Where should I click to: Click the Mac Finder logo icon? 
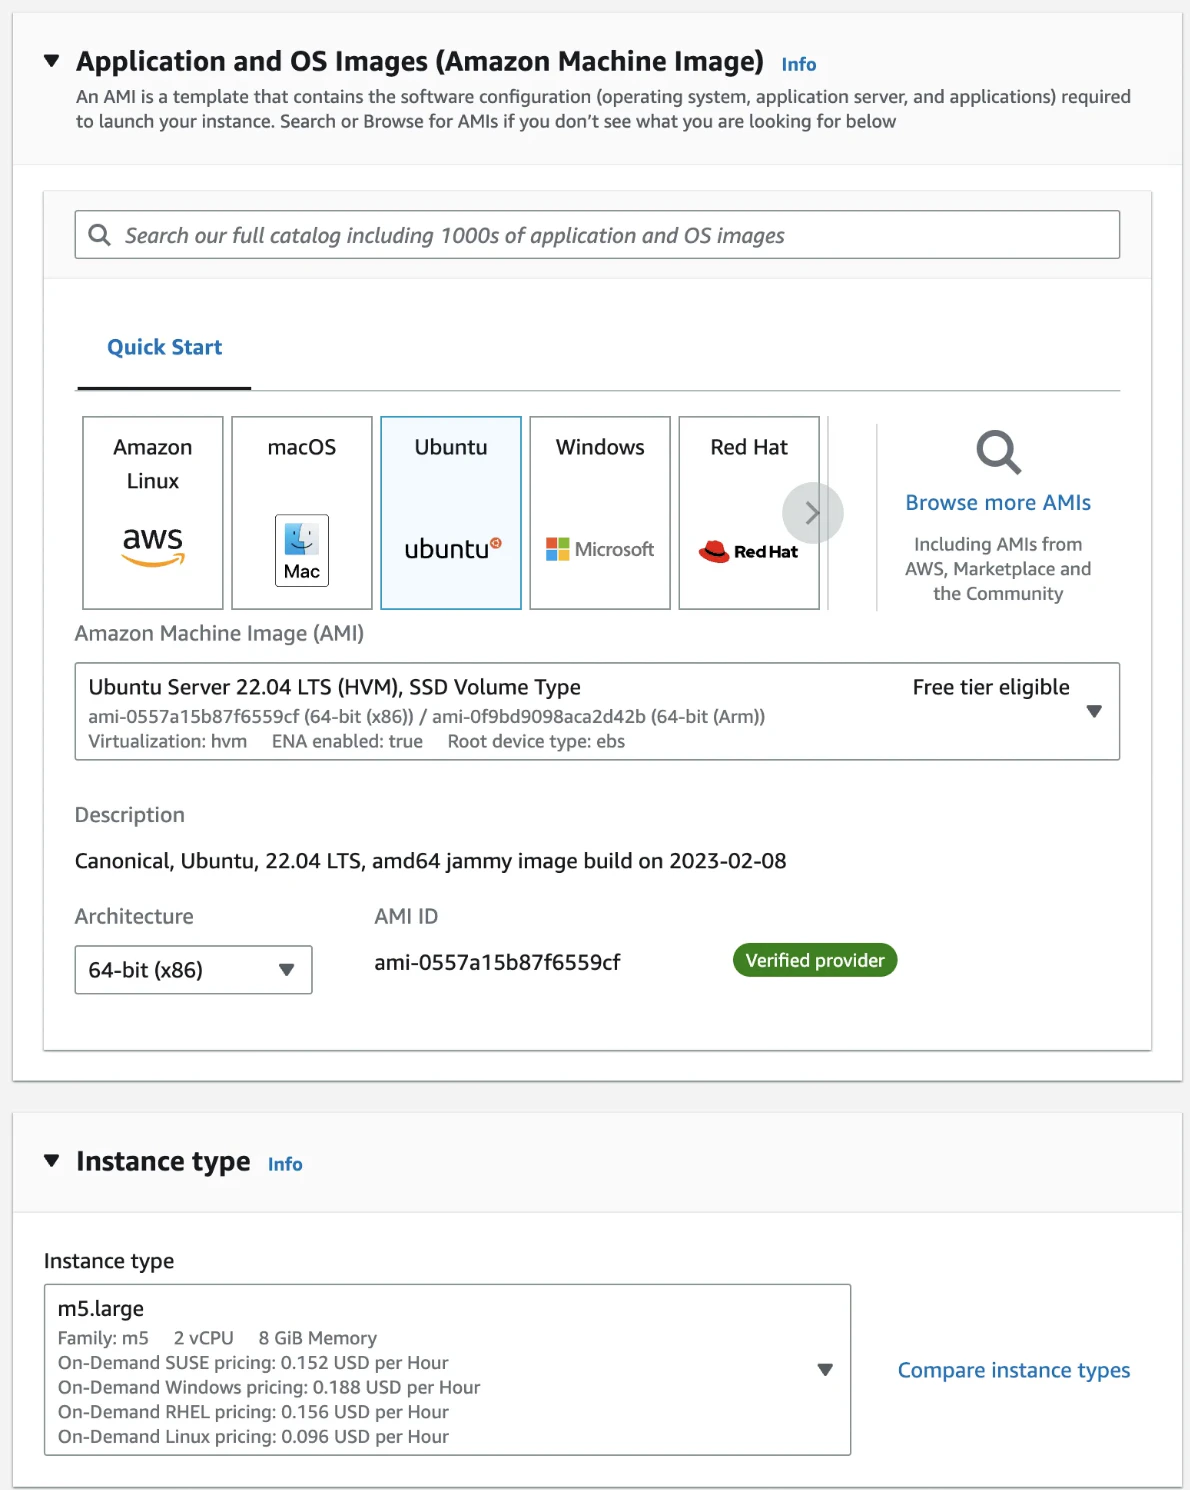tap(302, 550)
